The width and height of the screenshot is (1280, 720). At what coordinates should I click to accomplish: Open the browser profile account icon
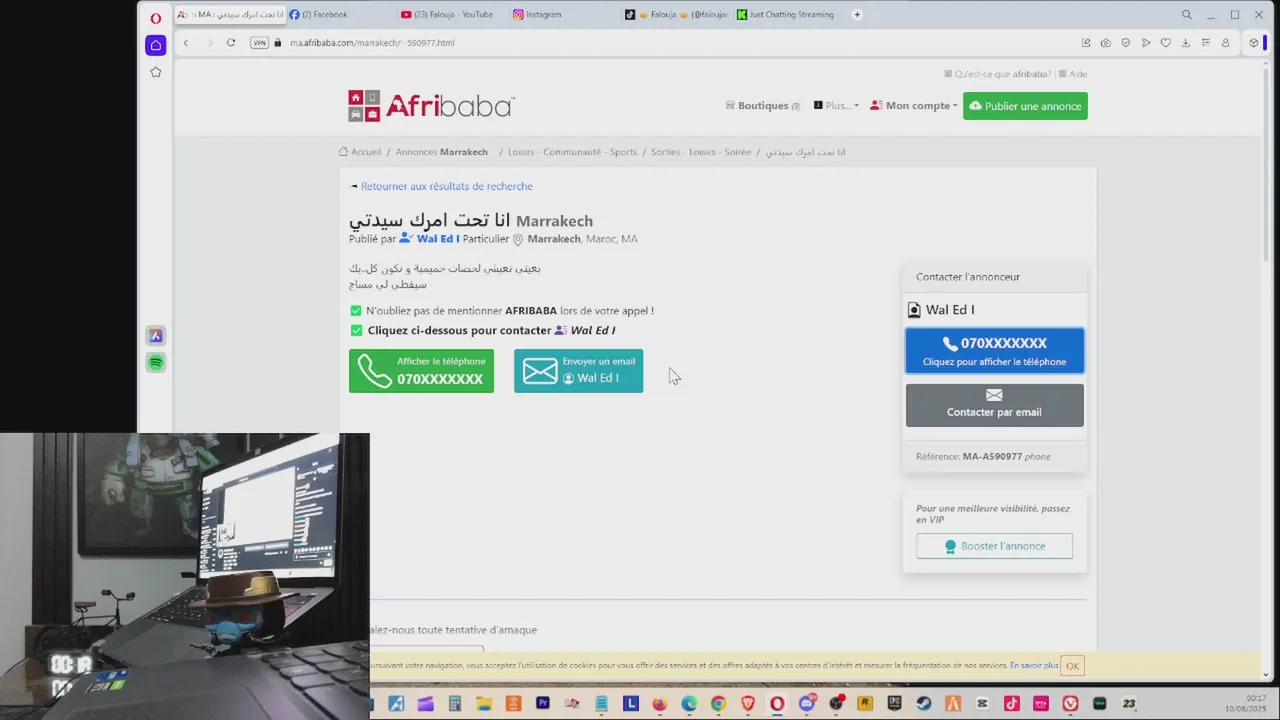(1226, 43)
